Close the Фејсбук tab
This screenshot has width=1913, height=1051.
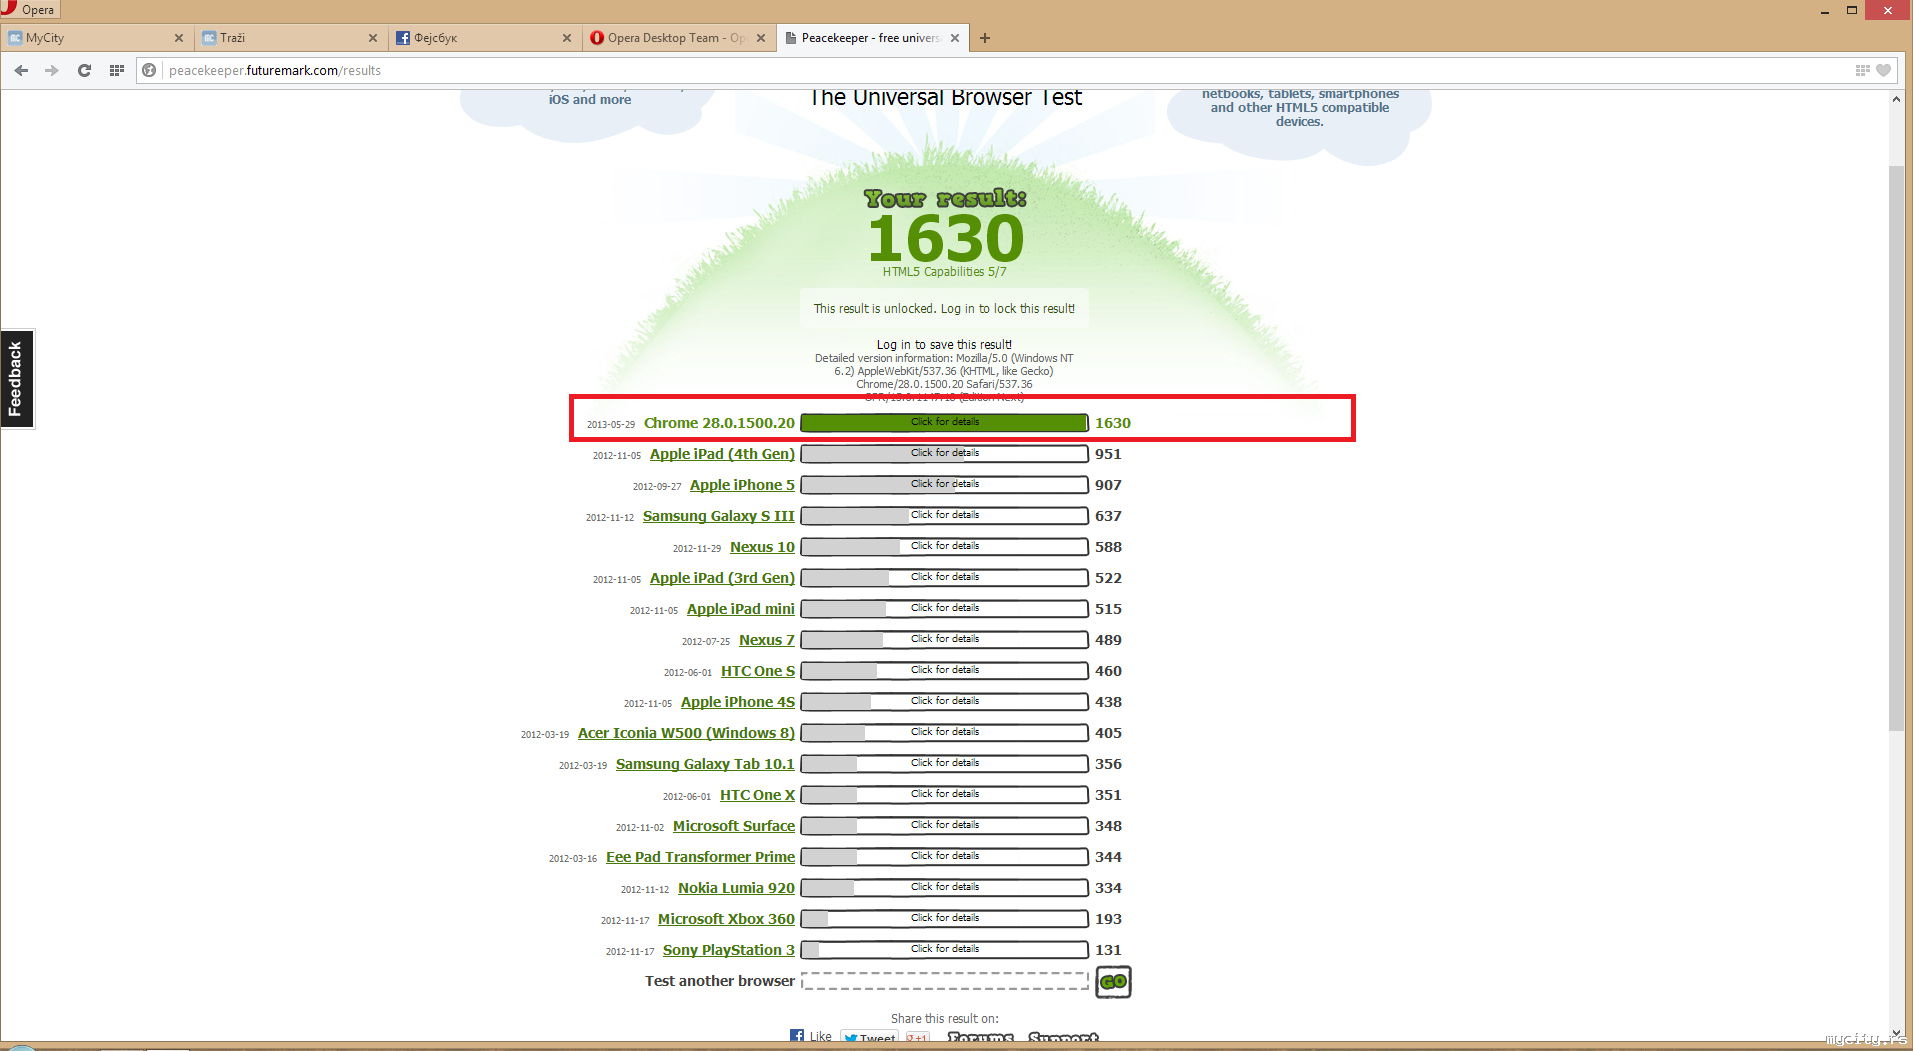click(567, 38)
